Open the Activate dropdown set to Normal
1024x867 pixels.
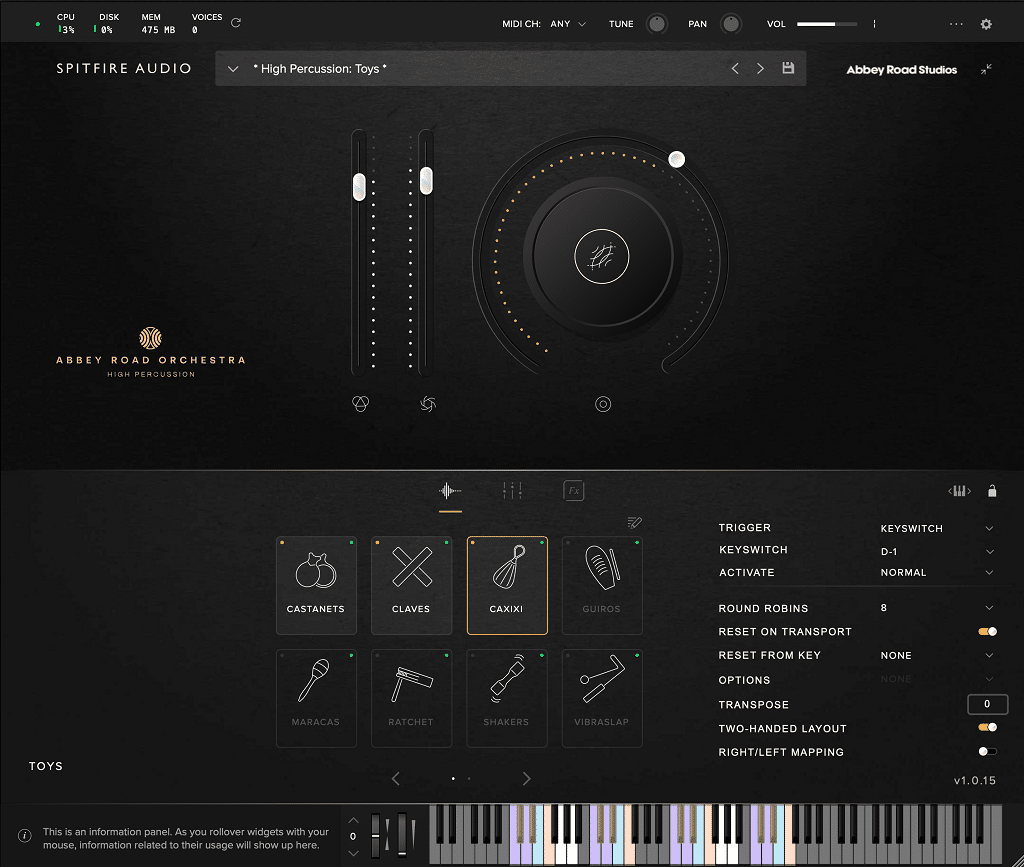coord(936,573)
